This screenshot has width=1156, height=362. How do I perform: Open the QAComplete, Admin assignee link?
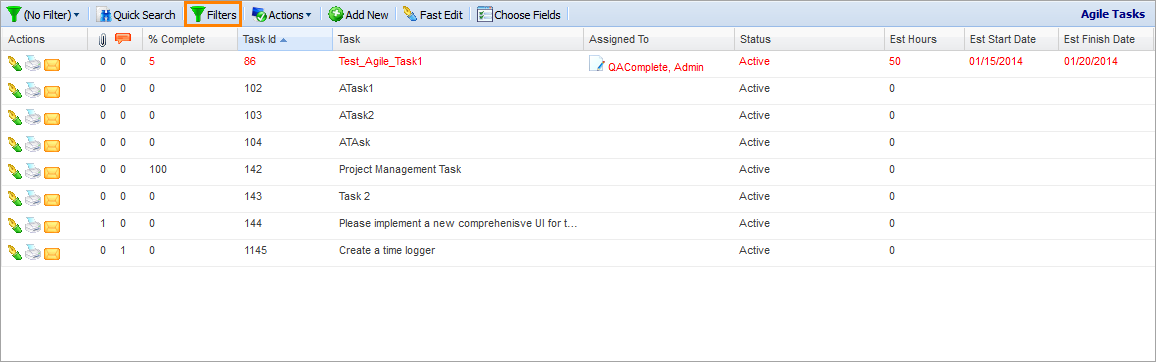click(655, 66)
